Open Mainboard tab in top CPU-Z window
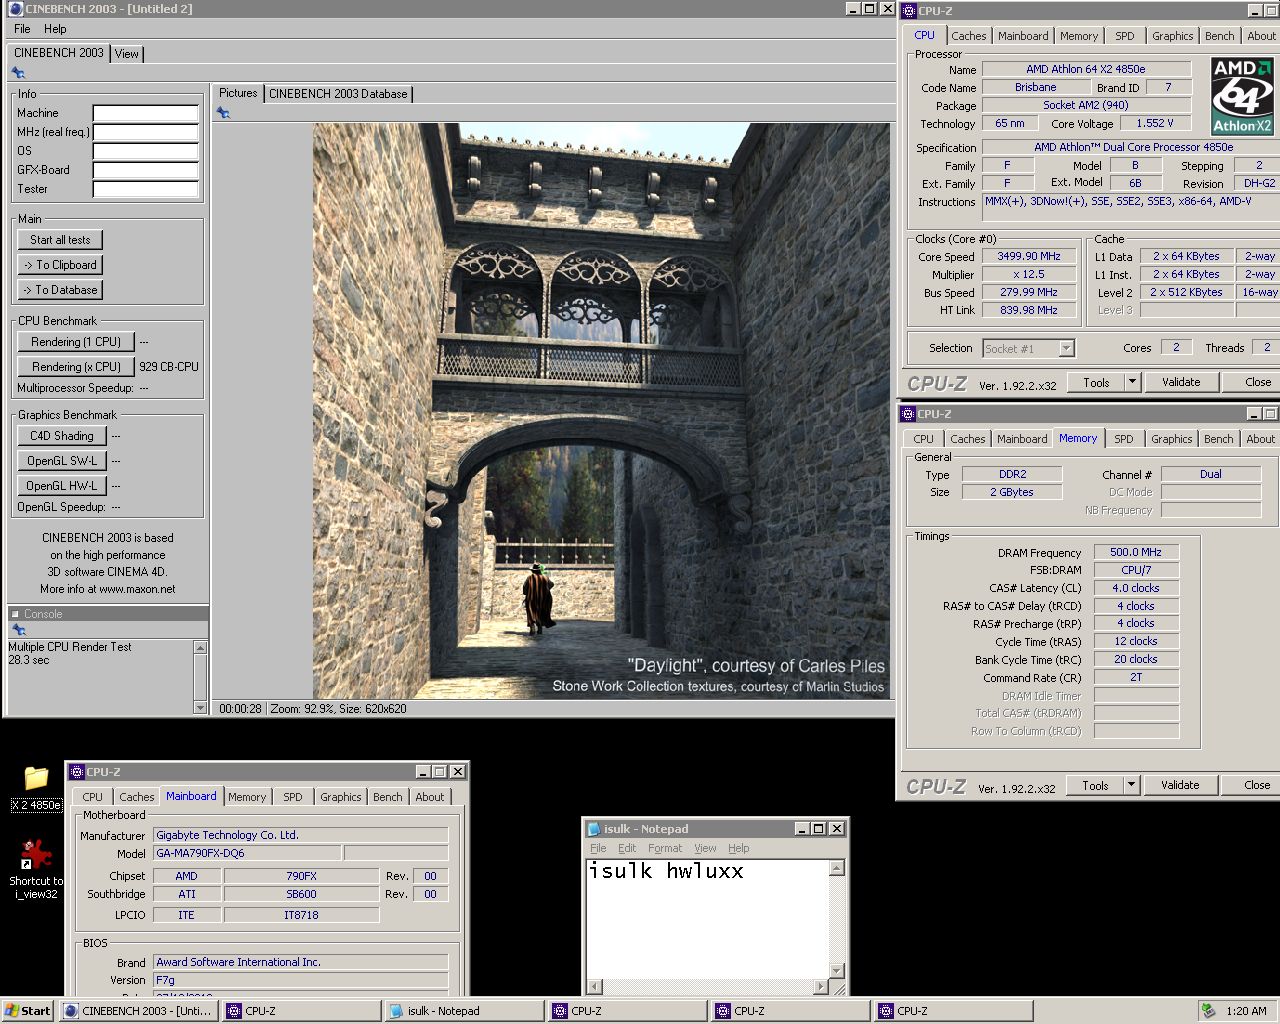This screenshot has height=1024, width=1280. (1023, 36)
